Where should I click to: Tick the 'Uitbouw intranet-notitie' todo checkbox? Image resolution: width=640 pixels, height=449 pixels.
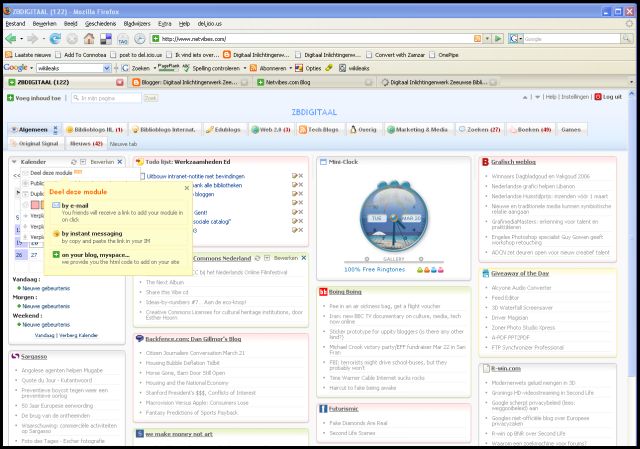click(142, 176)
